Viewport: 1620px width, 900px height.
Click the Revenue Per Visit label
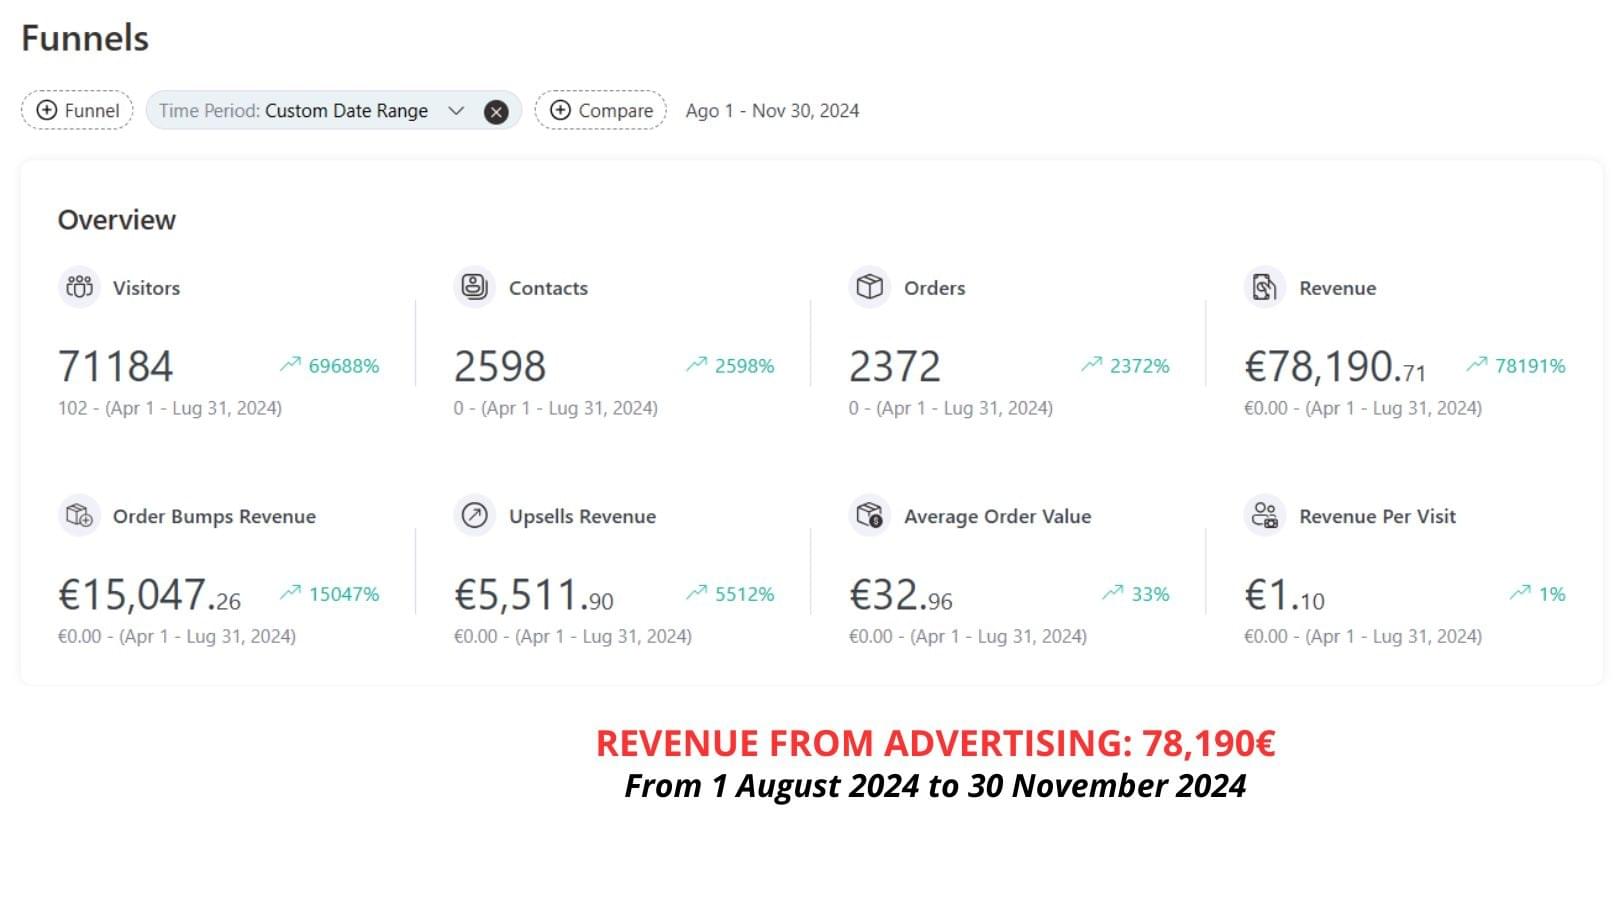point(1378,516)
